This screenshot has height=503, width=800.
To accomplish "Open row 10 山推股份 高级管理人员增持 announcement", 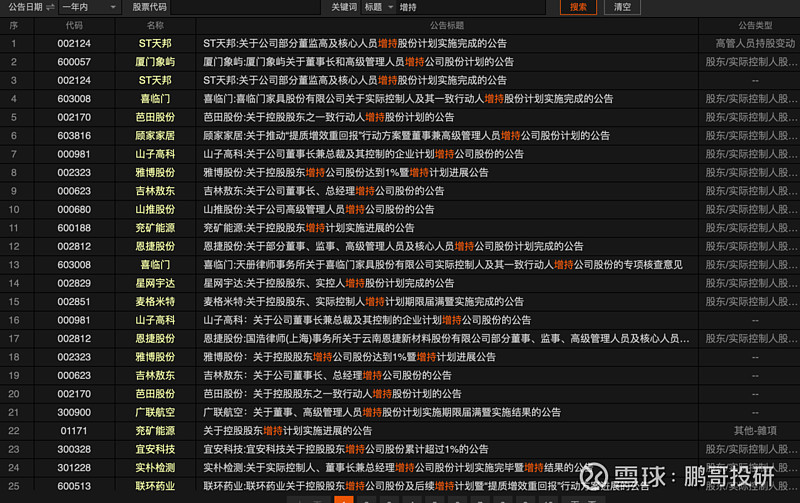I will (318, 209).
